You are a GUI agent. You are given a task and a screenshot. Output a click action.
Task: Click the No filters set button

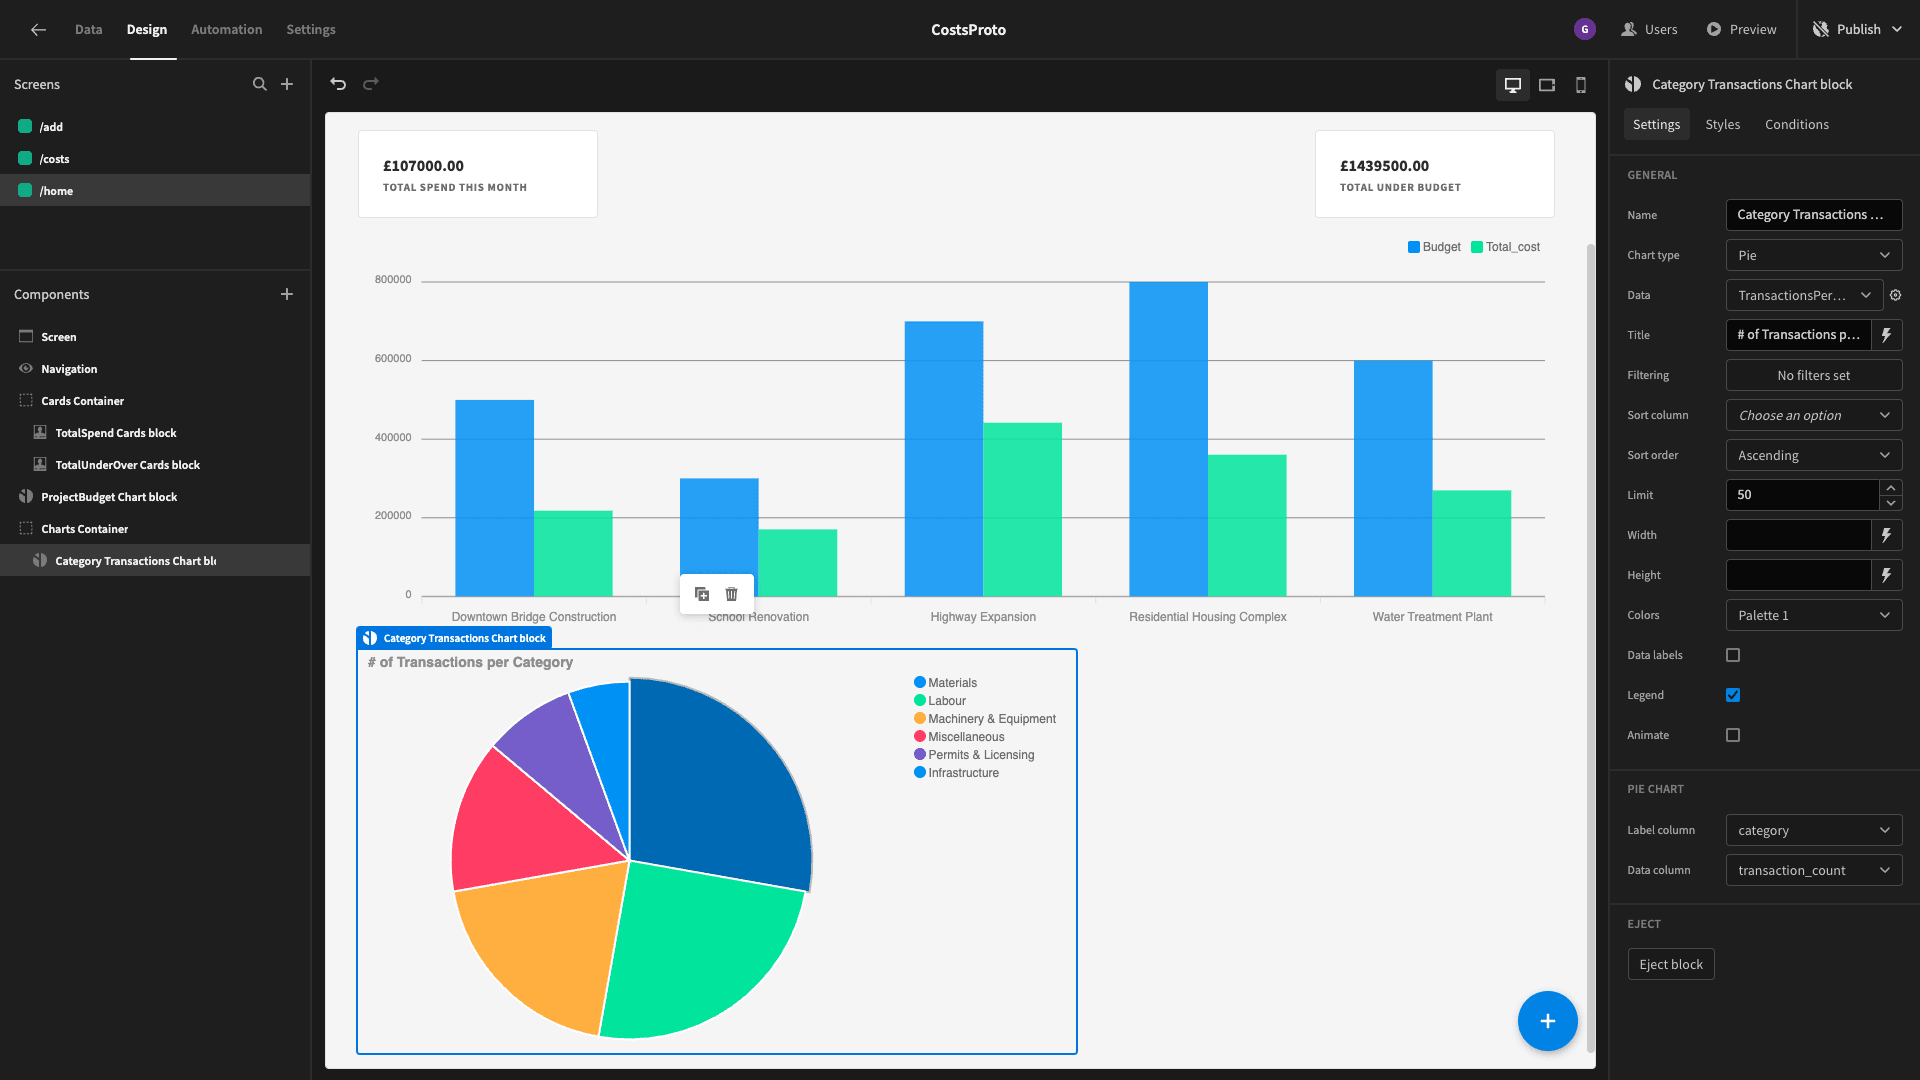click(1814, 375)
